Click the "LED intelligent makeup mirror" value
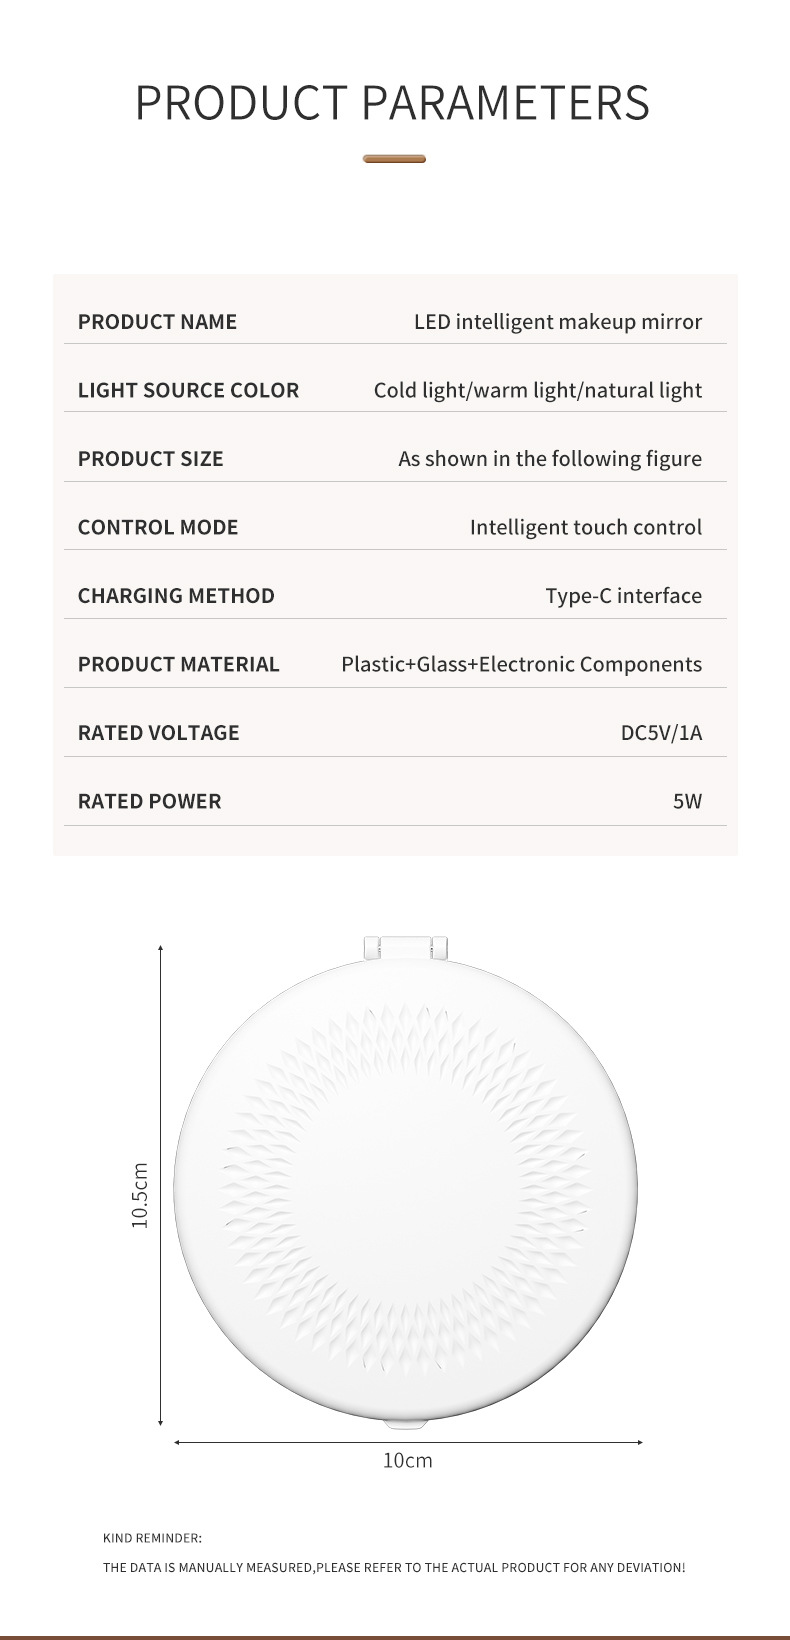This screenshot has width=790, height=1640. coord(557,322)
